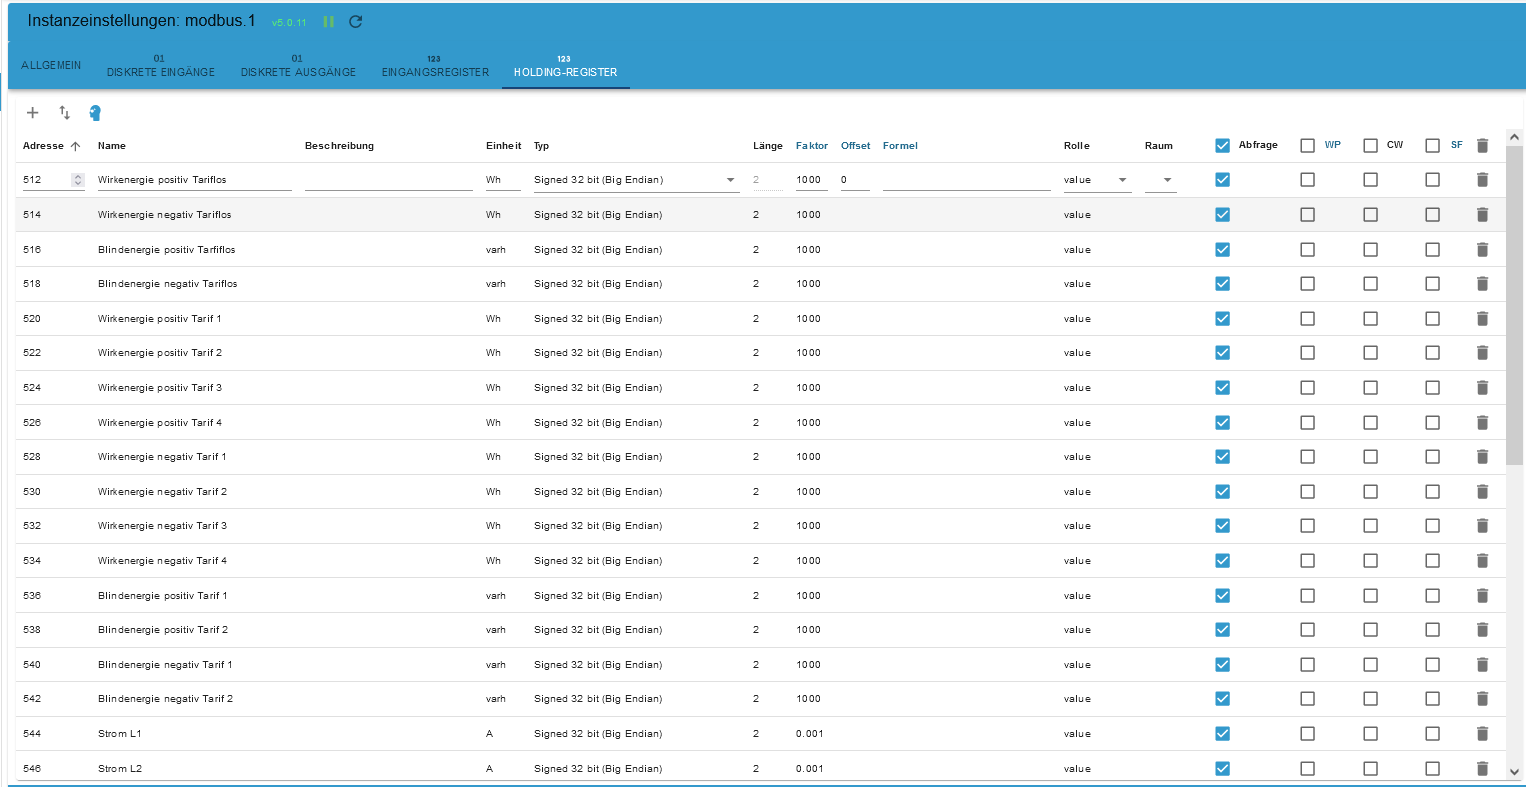Delete row 530 Wirkenergie negativ Tarif 2
Screen dimensions: 1526x787
tap(1482, 492)
